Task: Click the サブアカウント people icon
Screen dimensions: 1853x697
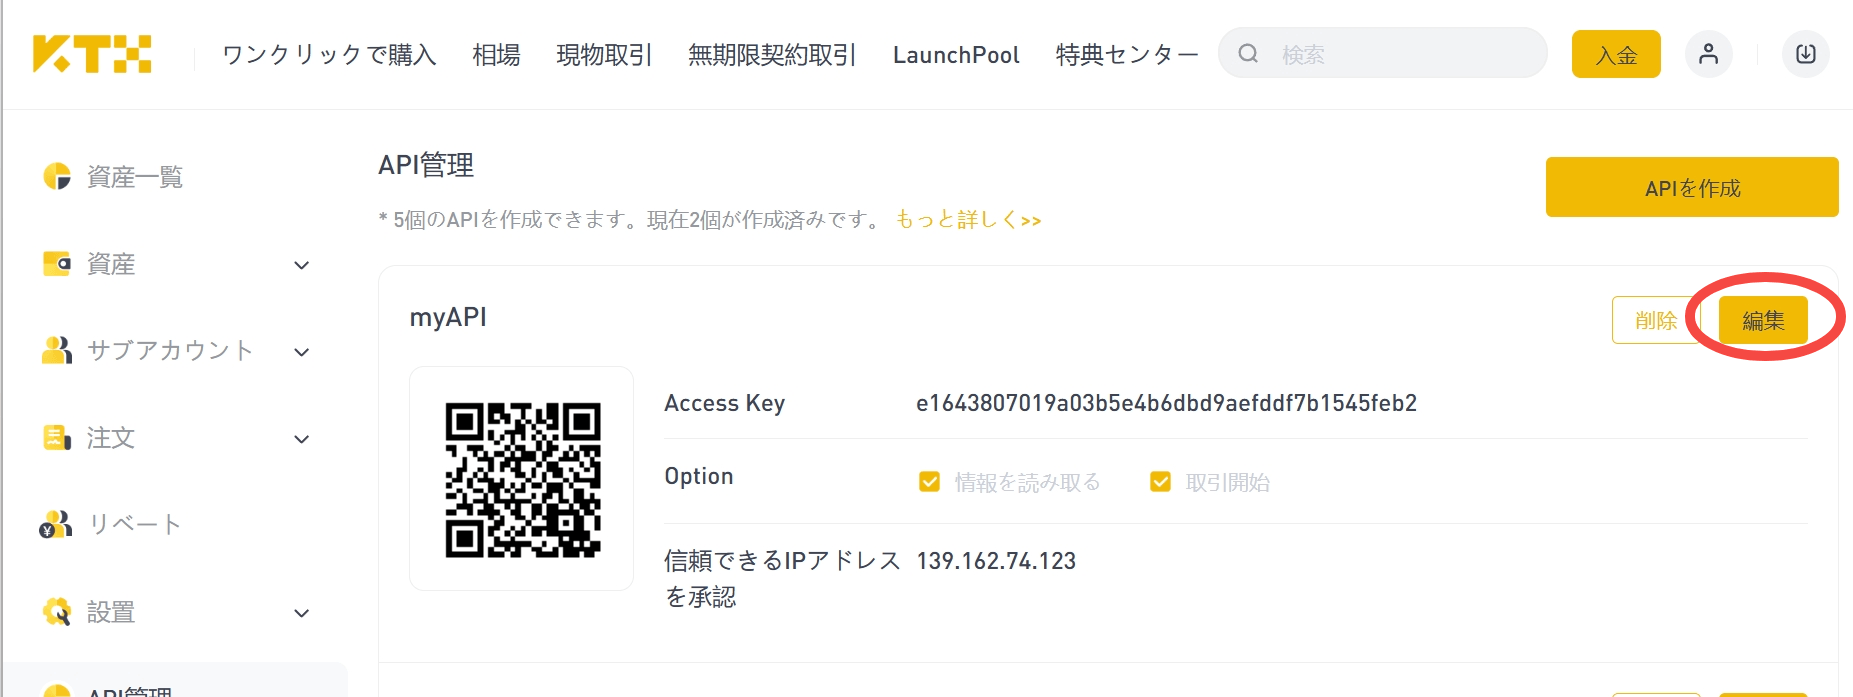Action: coord(57,350)
